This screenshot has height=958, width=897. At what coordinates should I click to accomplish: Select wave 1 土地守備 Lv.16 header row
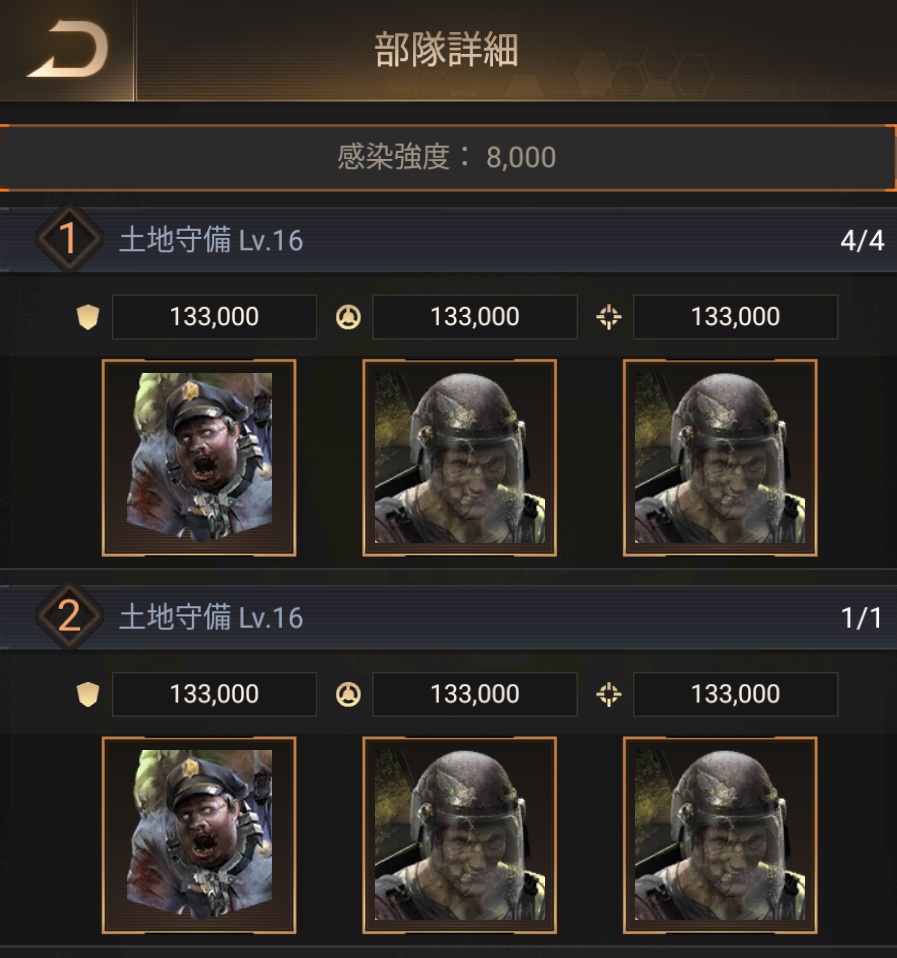pyautogui.click(x=448, y=240)
